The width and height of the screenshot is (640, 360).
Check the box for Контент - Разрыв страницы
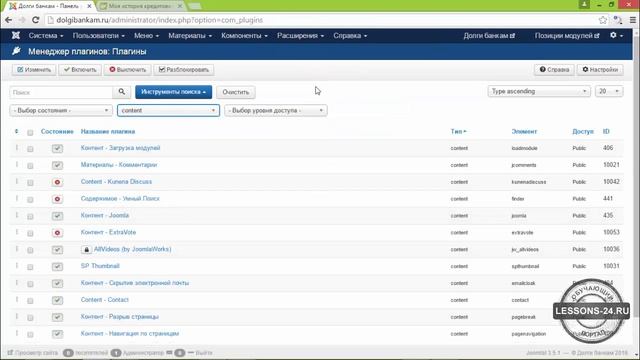pos(30,318)
